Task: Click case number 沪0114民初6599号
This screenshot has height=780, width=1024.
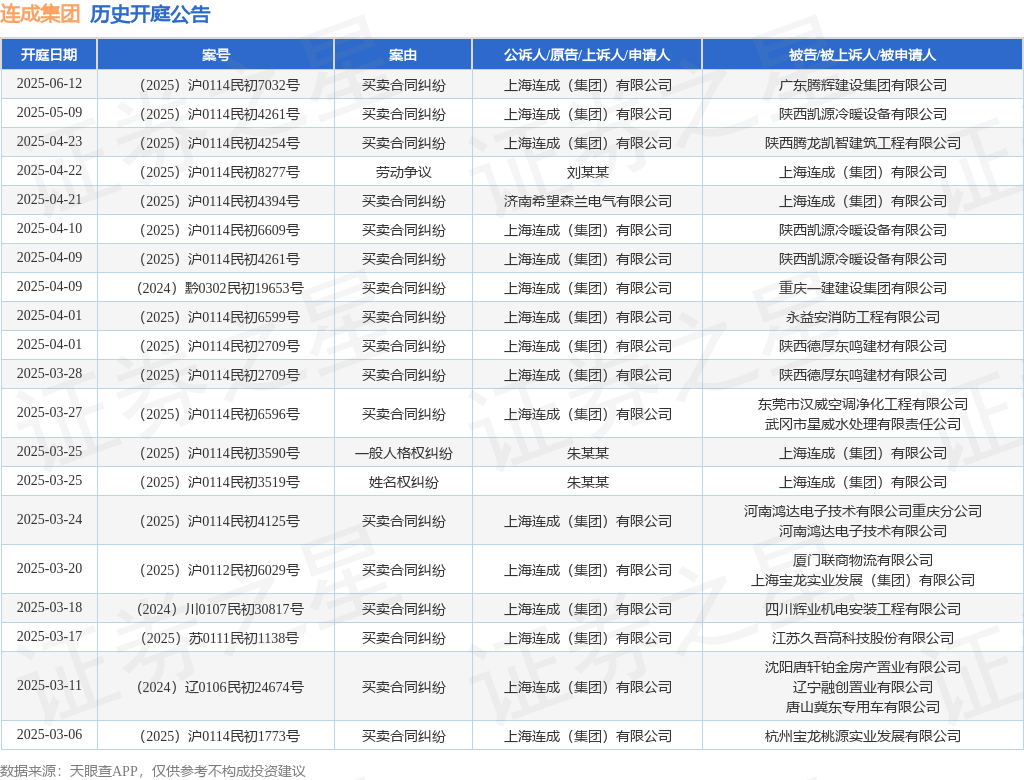Action: click(219, 317)
